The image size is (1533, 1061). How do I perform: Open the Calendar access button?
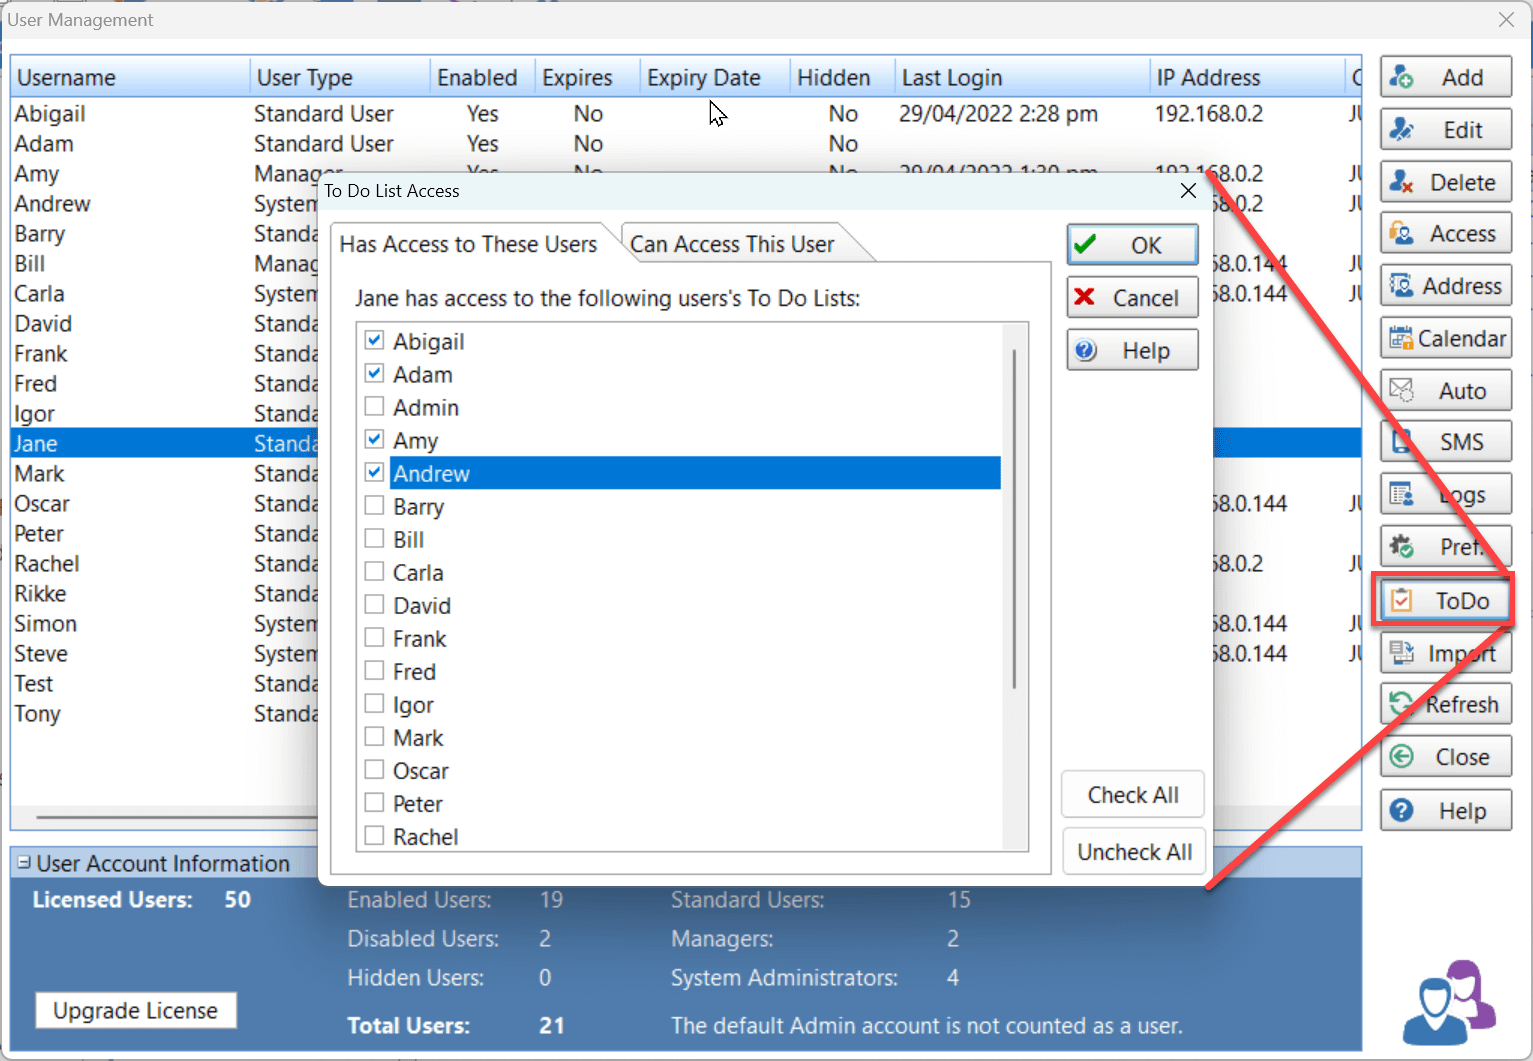1445,339
